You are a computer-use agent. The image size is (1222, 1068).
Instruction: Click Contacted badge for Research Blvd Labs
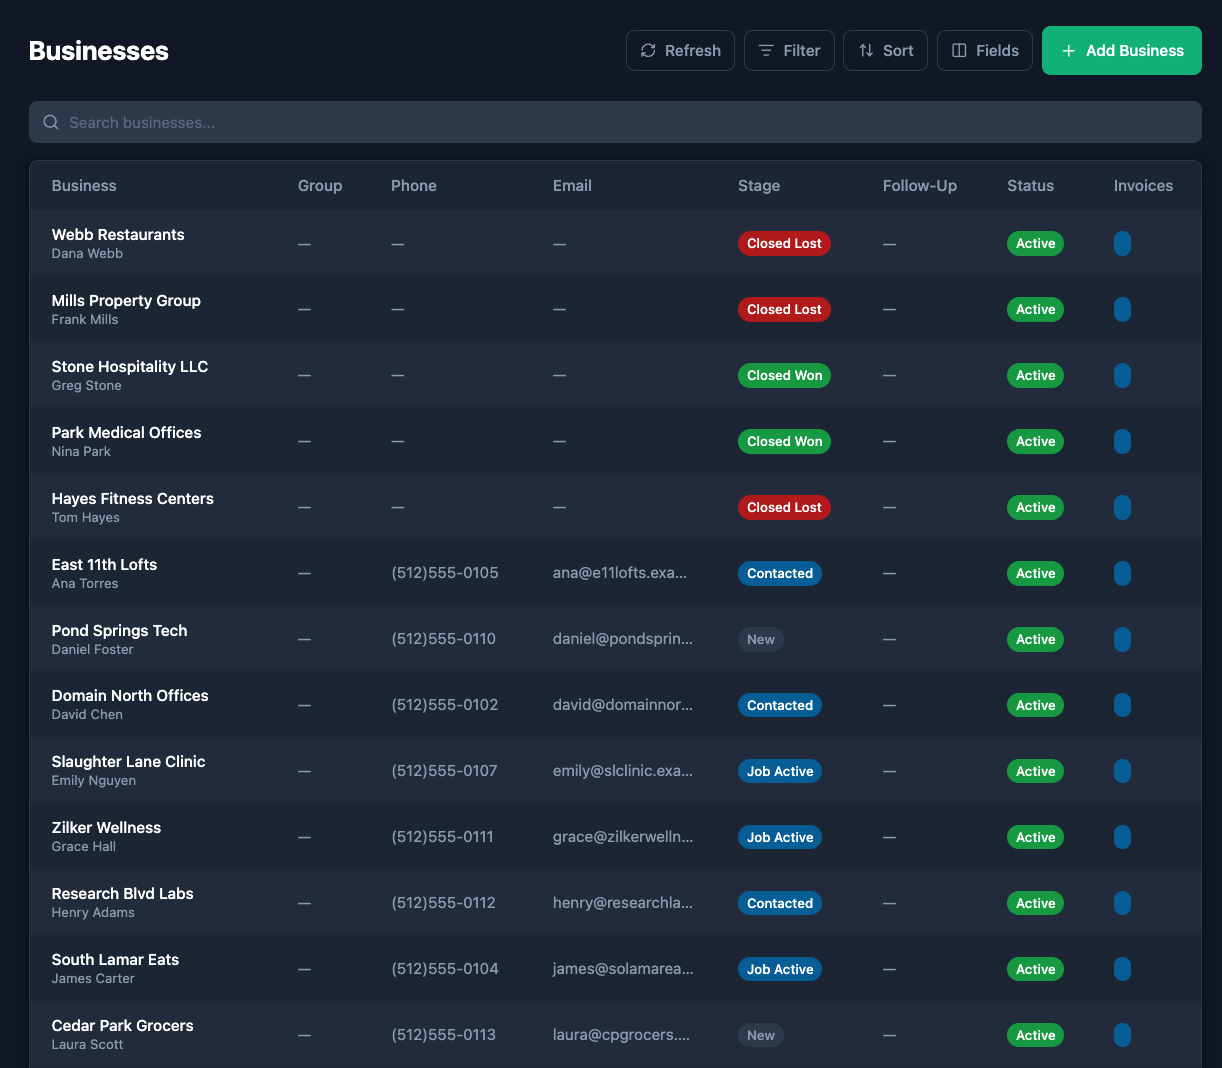[780, 903]
